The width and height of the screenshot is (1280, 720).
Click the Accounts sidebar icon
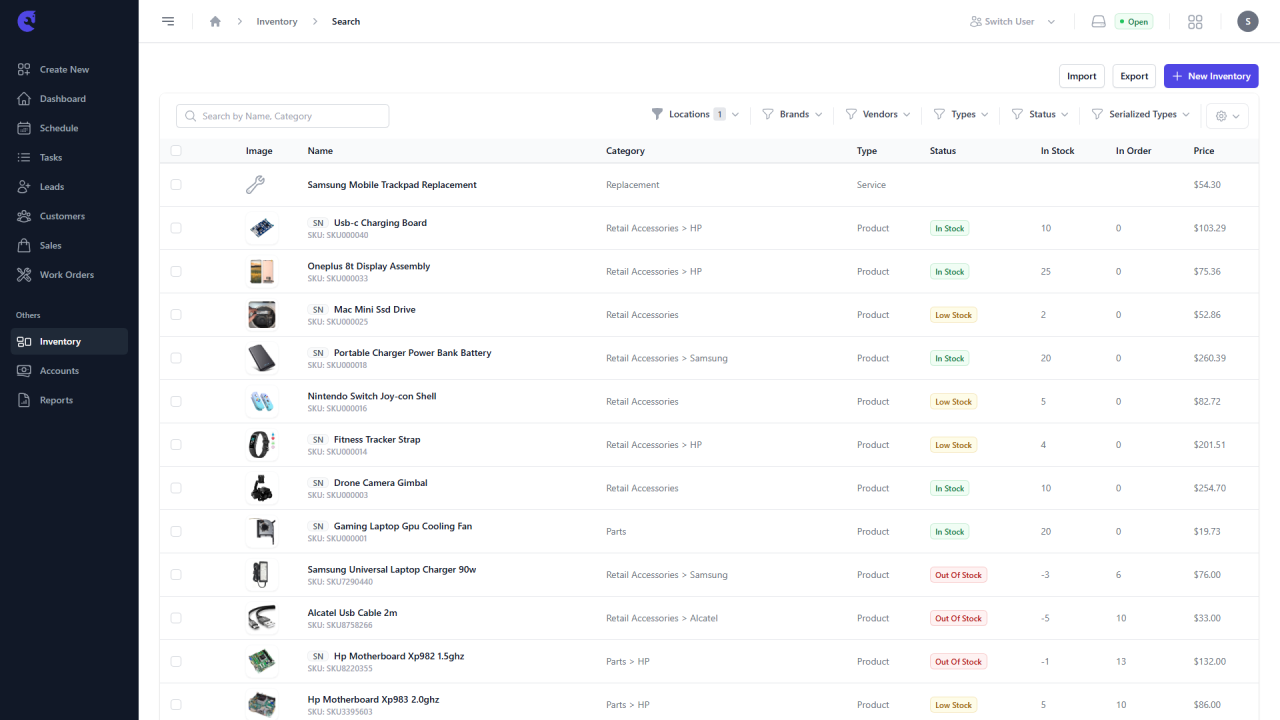[24, 371]
